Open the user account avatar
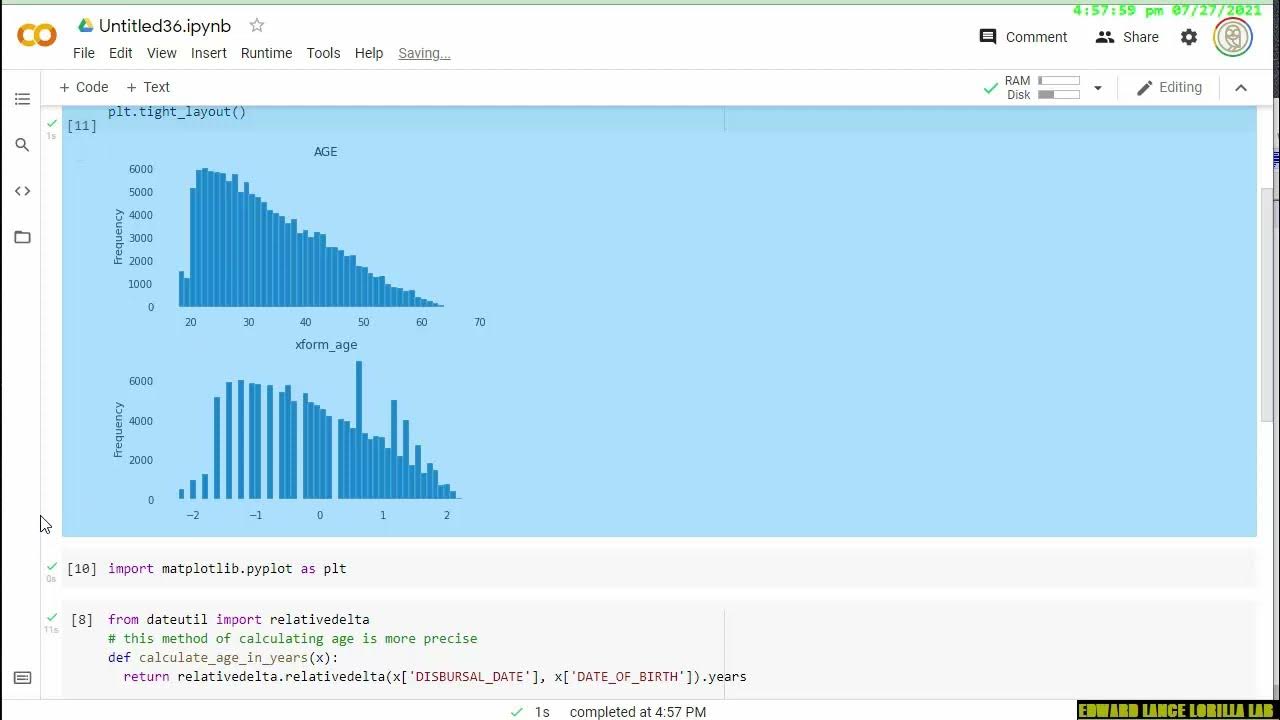 click(1233, 37)
